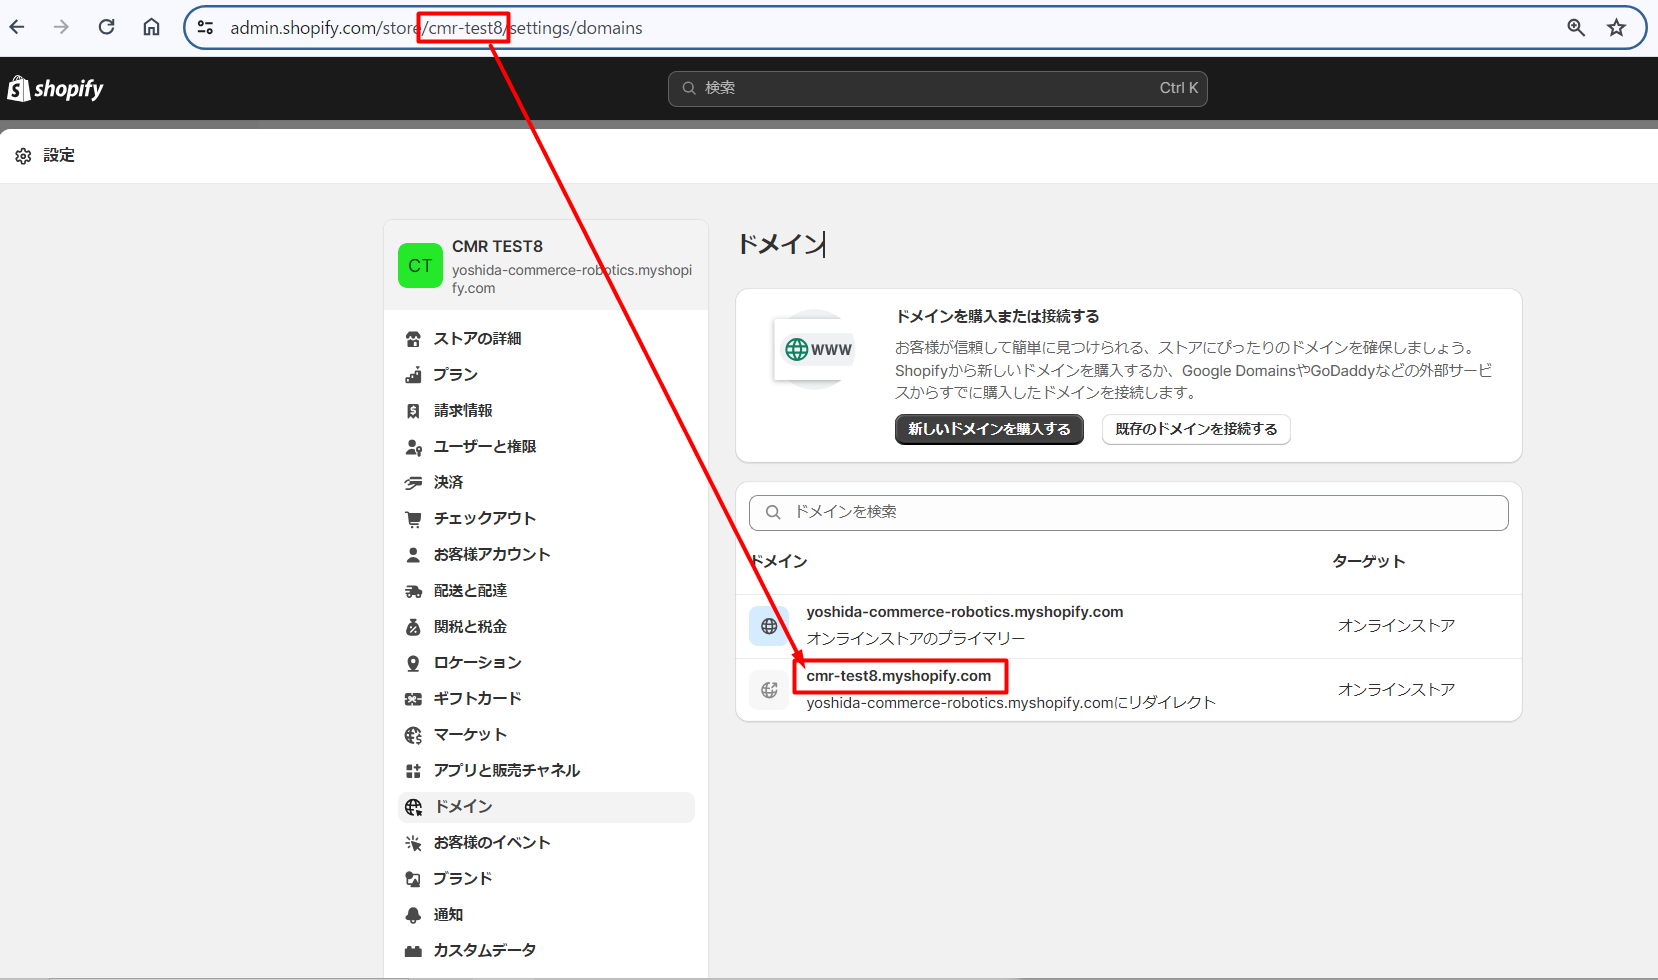1658x980 pixels.
Task: Select ドメイン in sidebar
Action: point(546,807)
